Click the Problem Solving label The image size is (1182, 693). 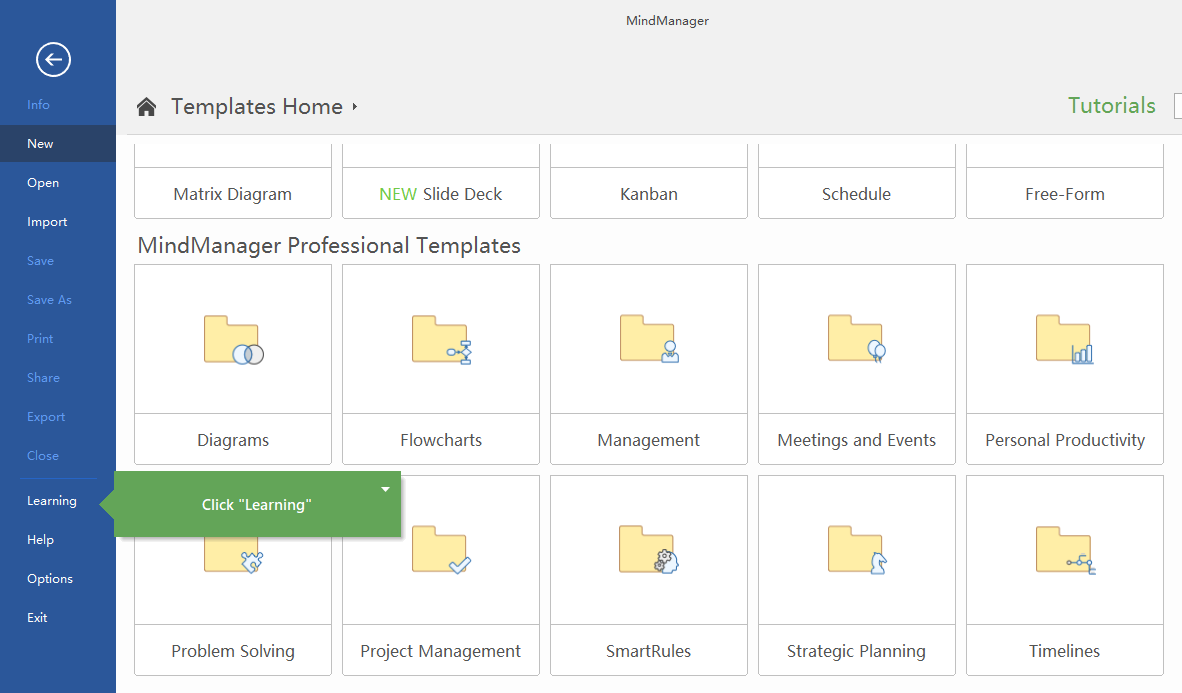point(233,652)
